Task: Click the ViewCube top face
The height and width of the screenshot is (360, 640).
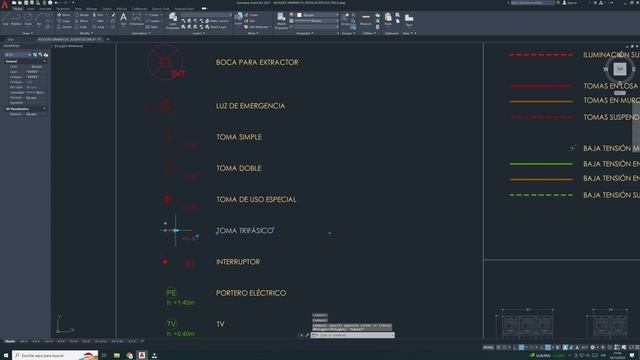Action: point(620,69)
